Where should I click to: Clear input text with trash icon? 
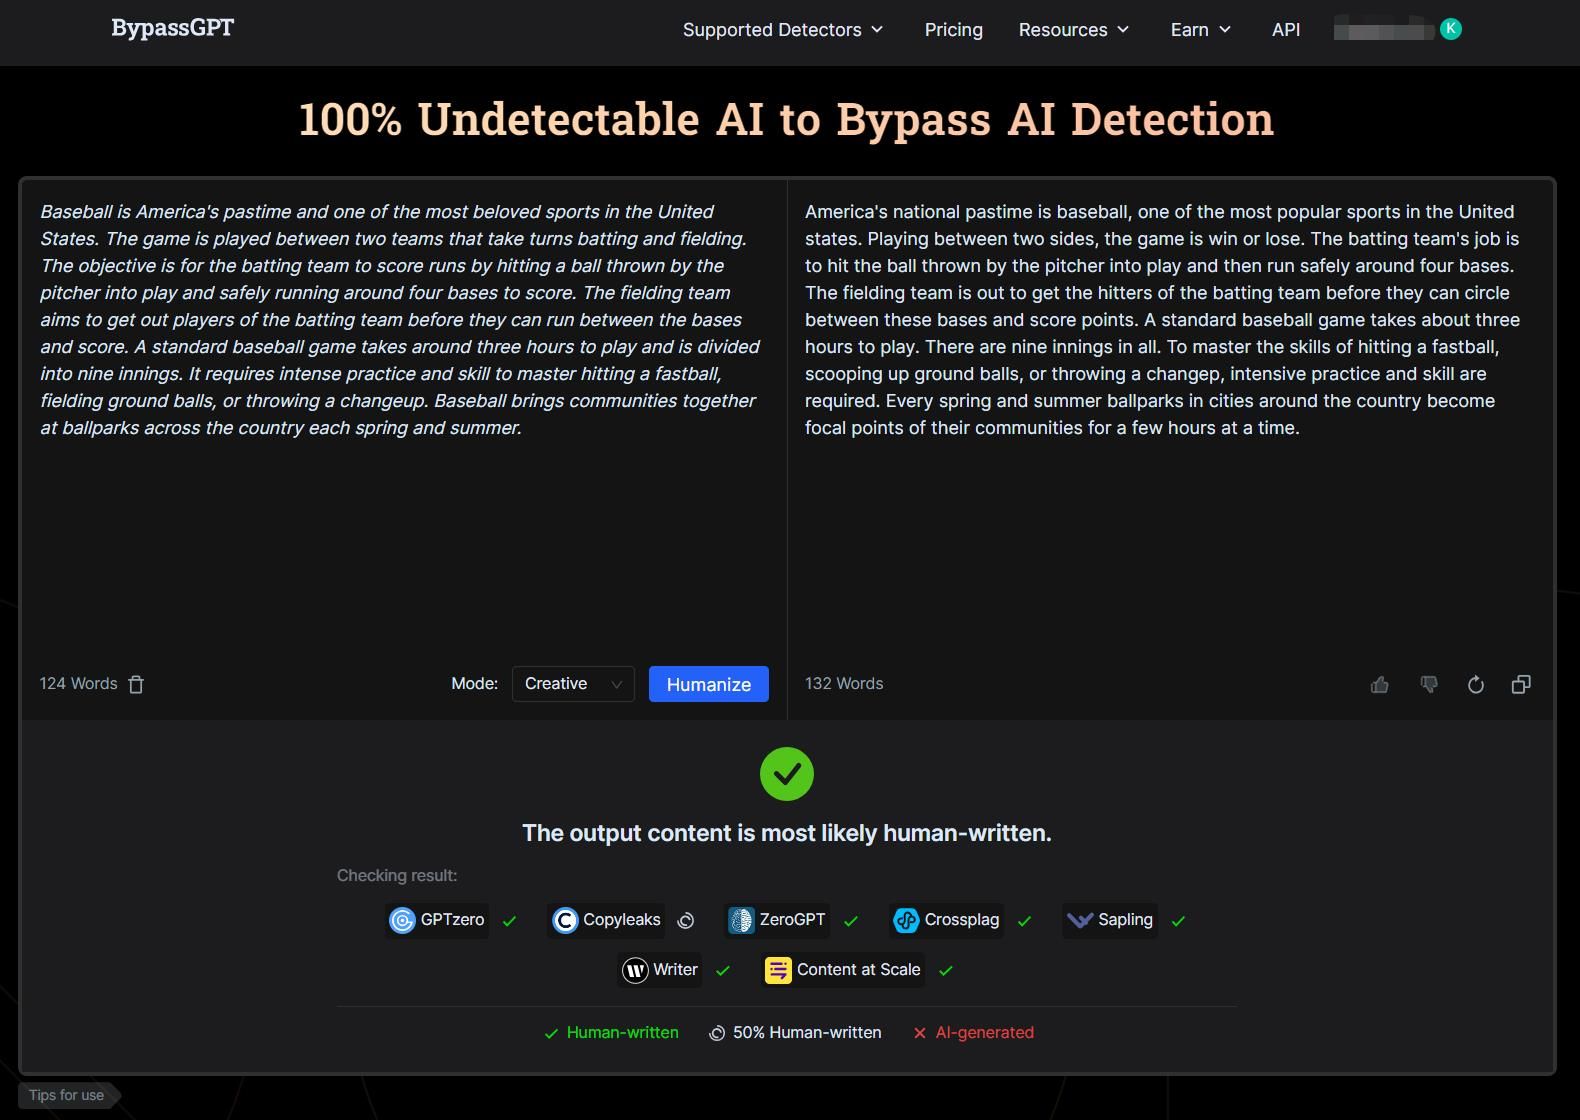click(x=136, y=684)
